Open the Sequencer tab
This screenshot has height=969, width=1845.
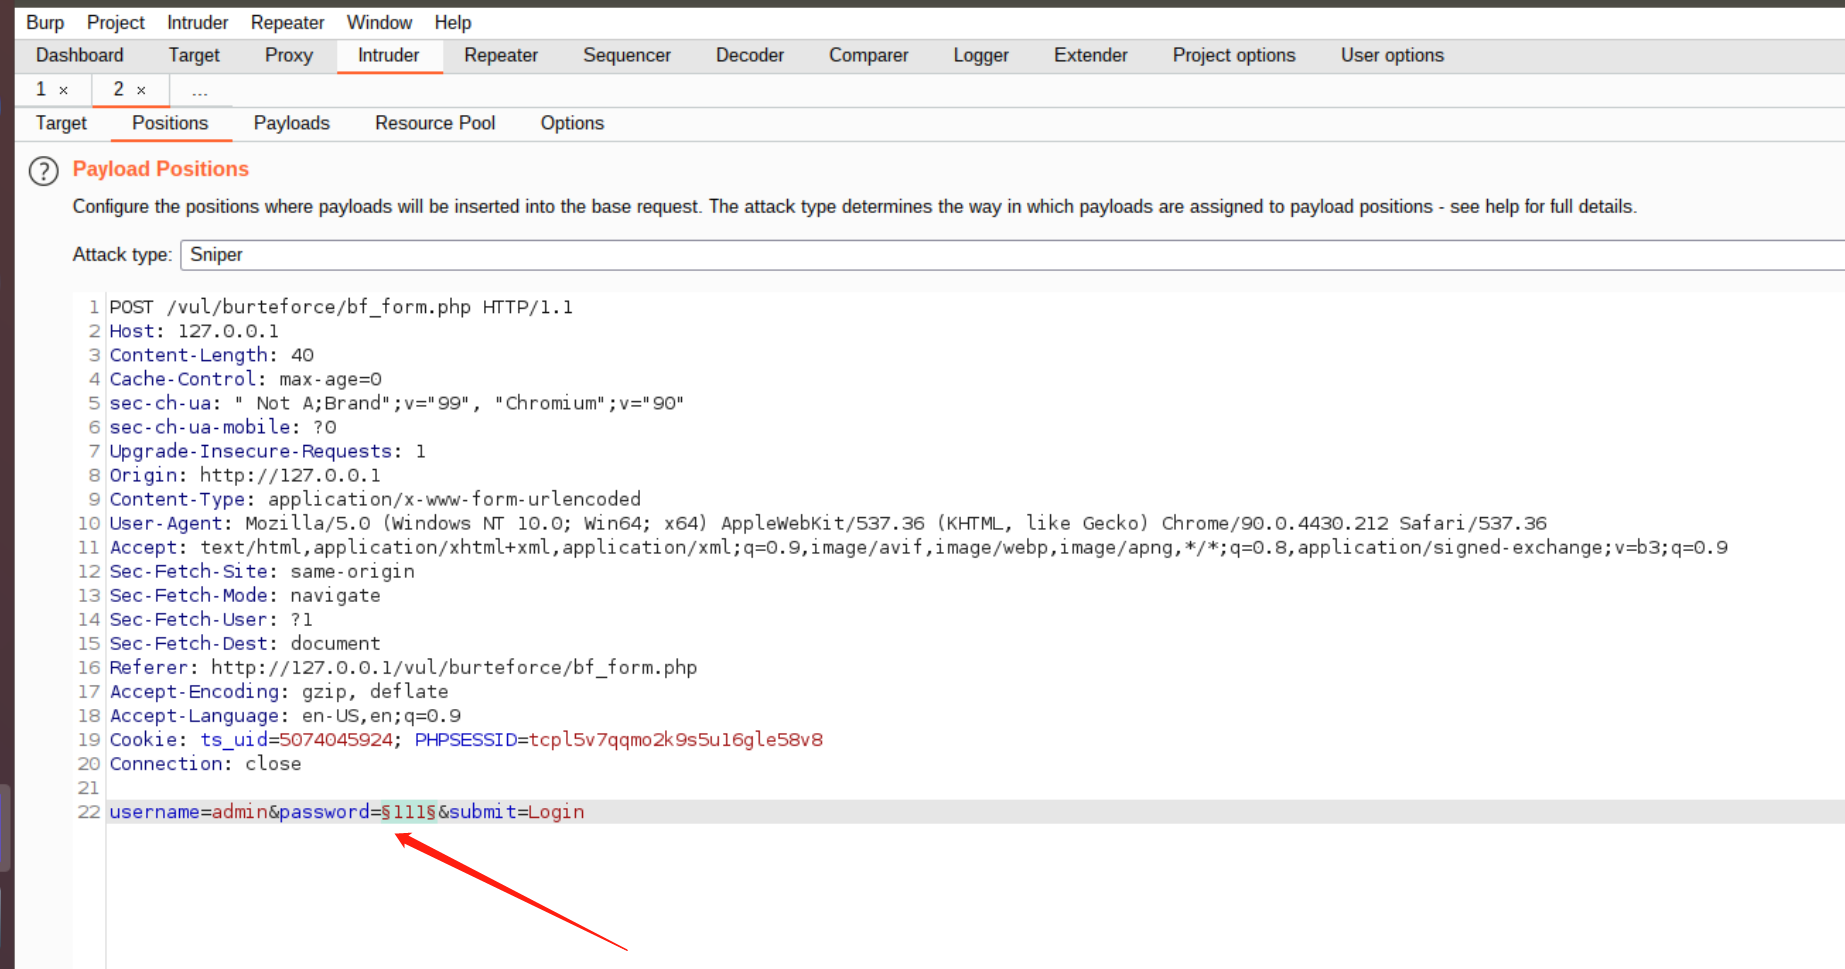[x=627, y=55]
